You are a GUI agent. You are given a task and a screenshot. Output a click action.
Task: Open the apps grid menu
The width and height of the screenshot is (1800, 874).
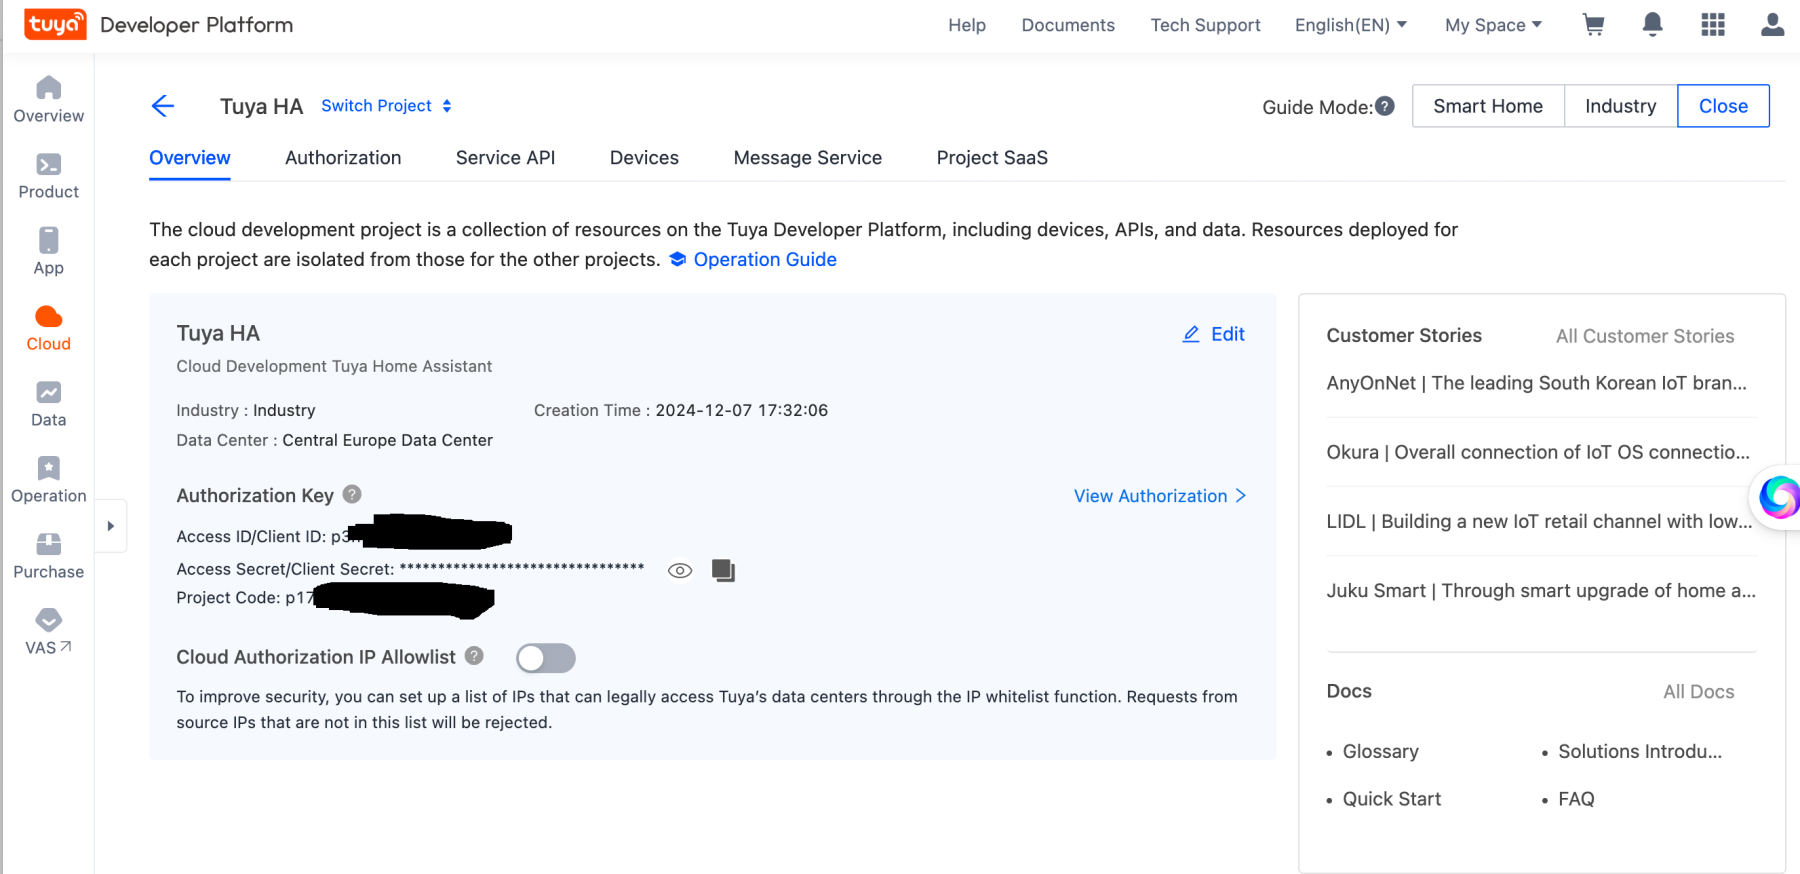(1713, 25)
